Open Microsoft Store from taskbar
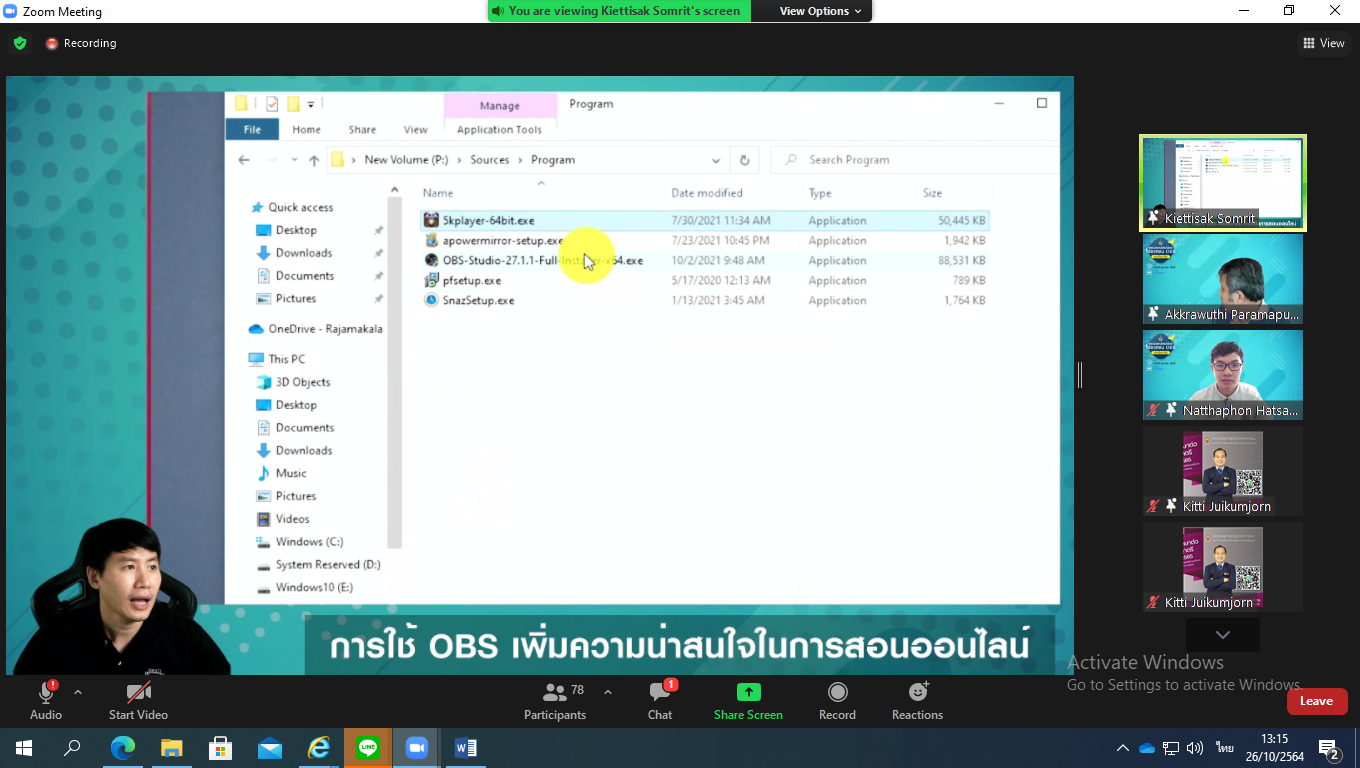The height and width of the screenshot is (768, 1360). pyautogui.click(x=221, y=748)
